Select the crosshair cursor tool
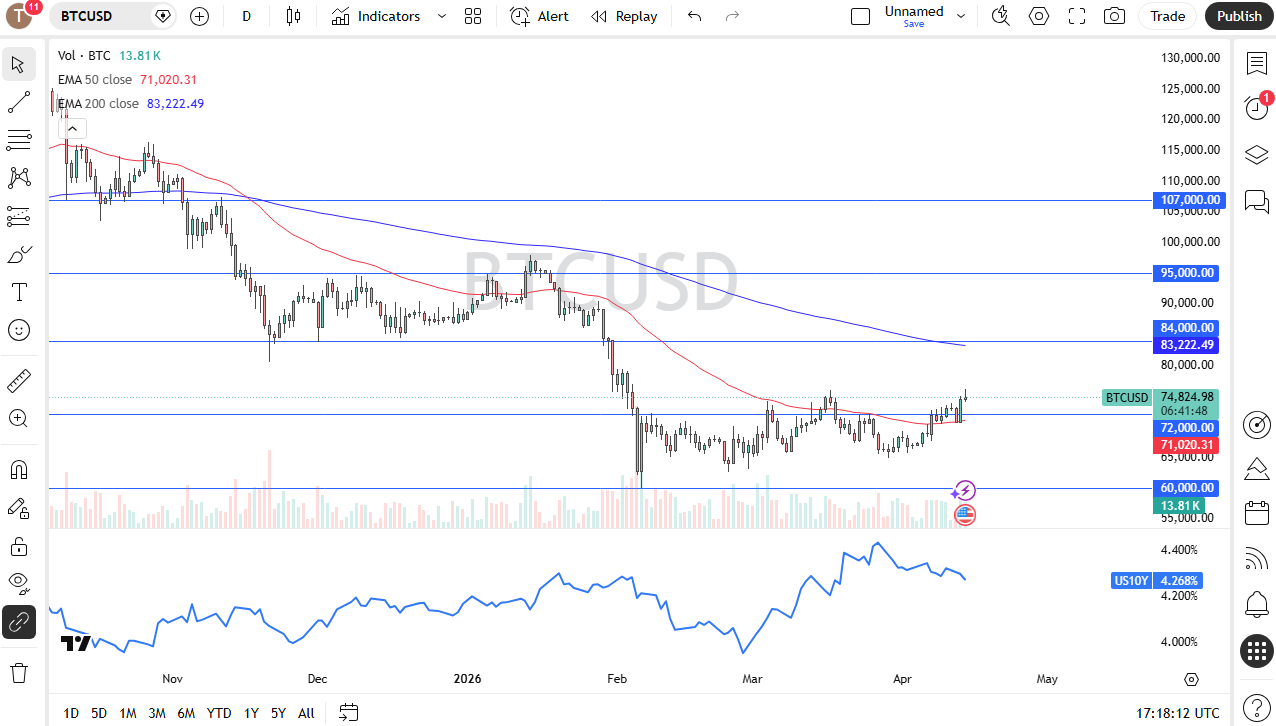This screenshot has height=726, width=1276. [18, 64]
